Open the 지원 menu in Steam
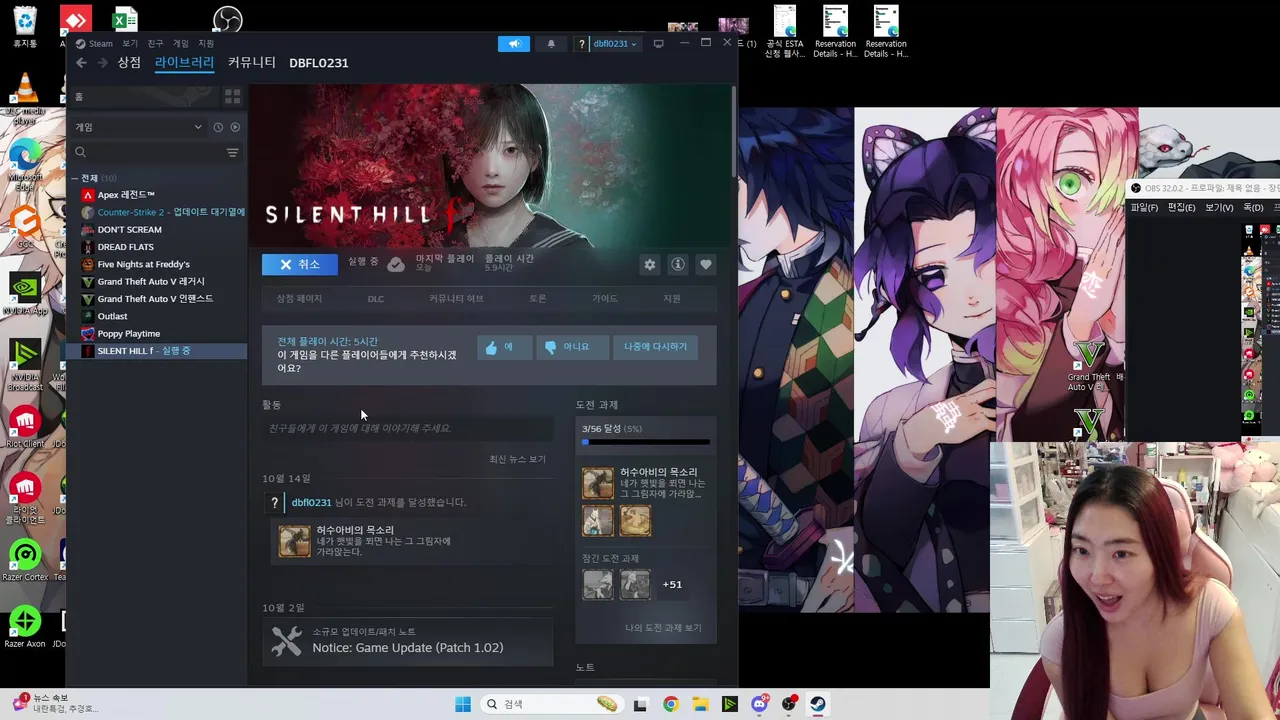The width and height of the screenshot is (1280, 720). point(206,44)
